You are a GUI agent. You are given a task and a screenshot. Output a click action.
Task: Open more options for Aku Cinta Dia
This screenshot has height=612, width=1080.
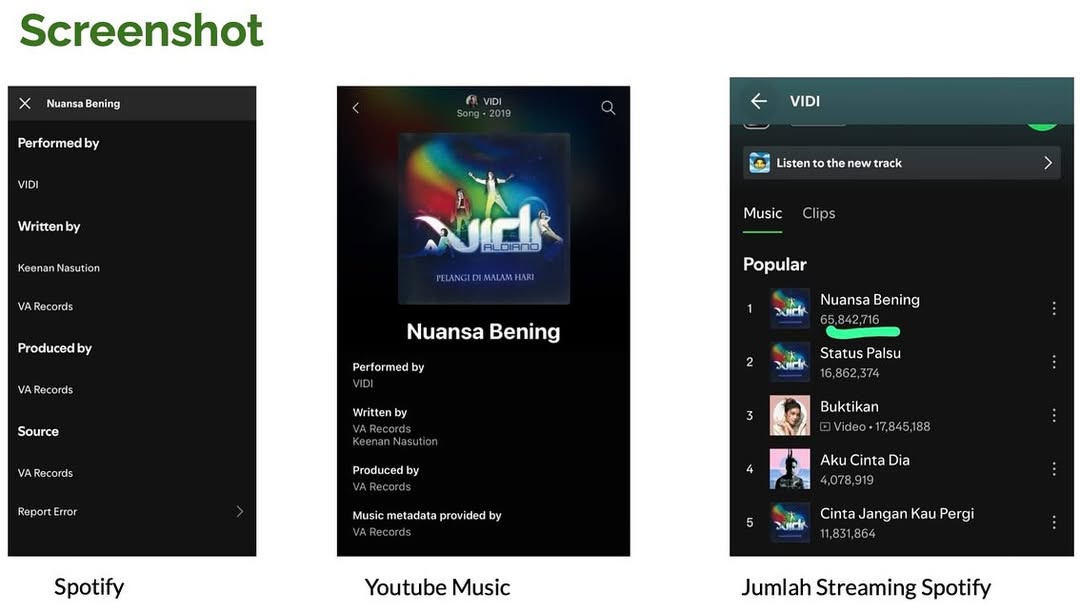(x=1053, y=469)
